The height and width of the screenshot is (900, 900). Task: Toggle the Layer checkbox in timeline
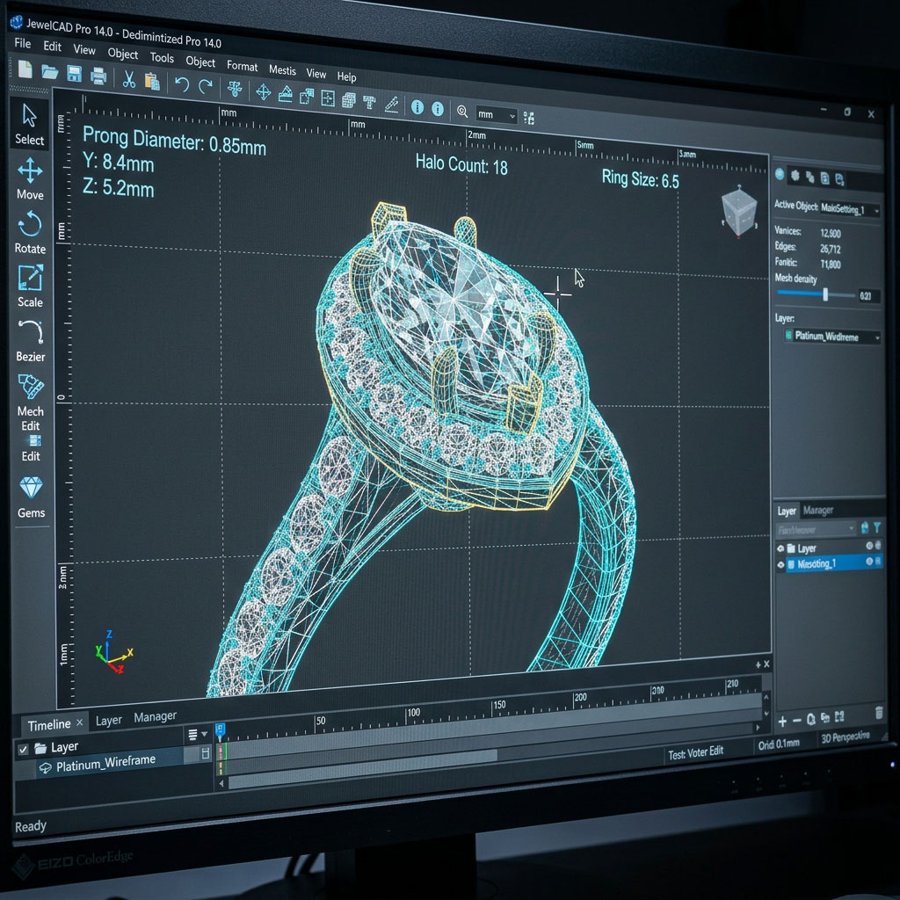24,750
